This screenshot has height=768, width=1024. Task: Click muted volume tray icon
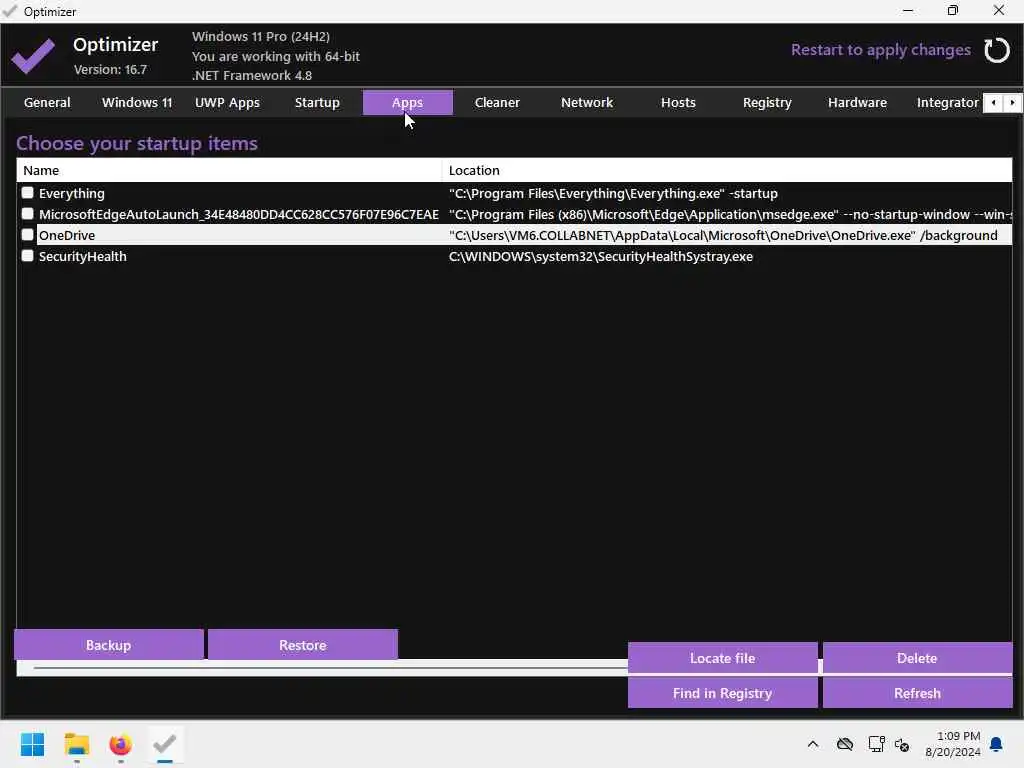(902, 744)
